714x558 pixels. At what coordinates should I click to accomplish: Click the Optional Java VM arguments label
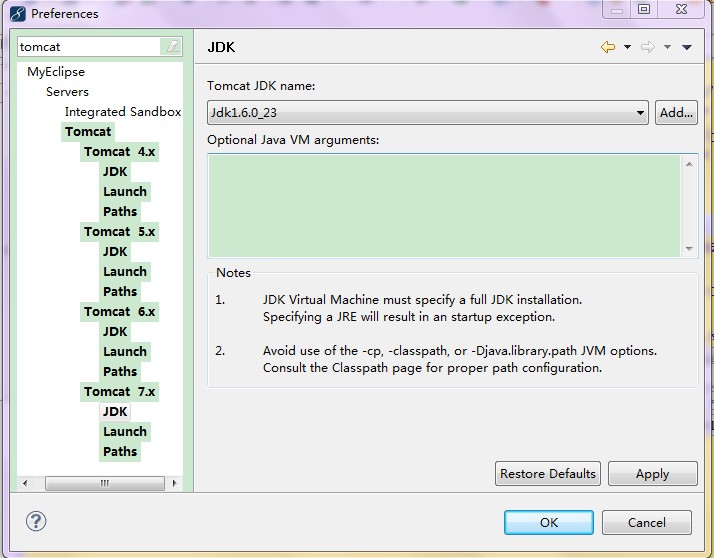[x=293, y=140]
